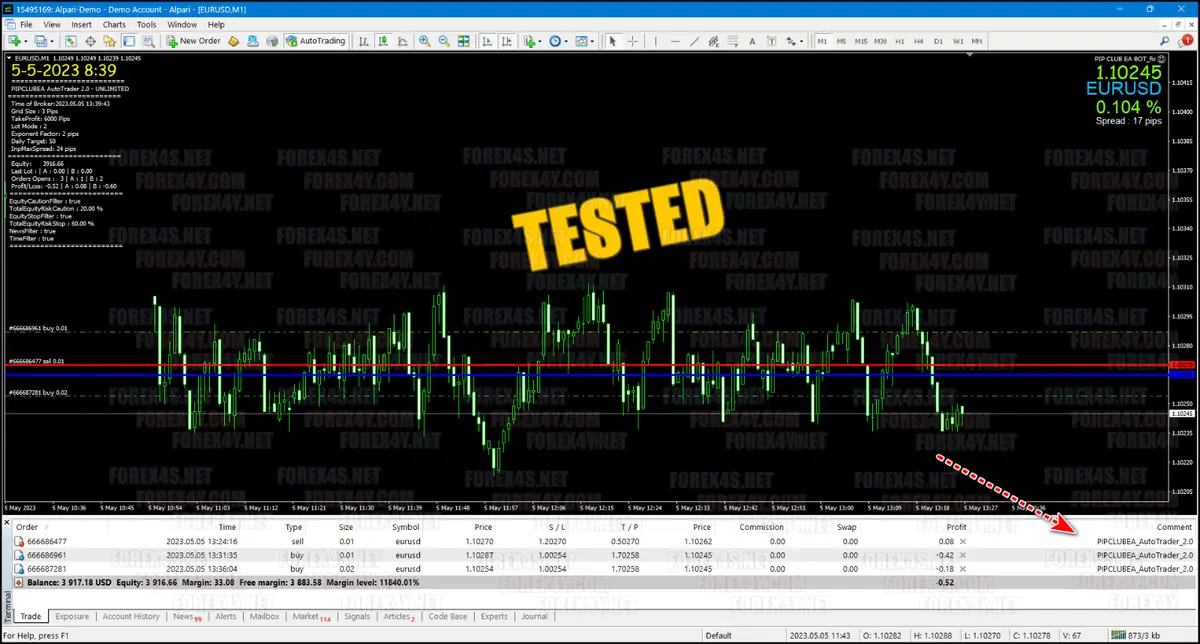Open the Market Watch panel icon

pos(71,41)
